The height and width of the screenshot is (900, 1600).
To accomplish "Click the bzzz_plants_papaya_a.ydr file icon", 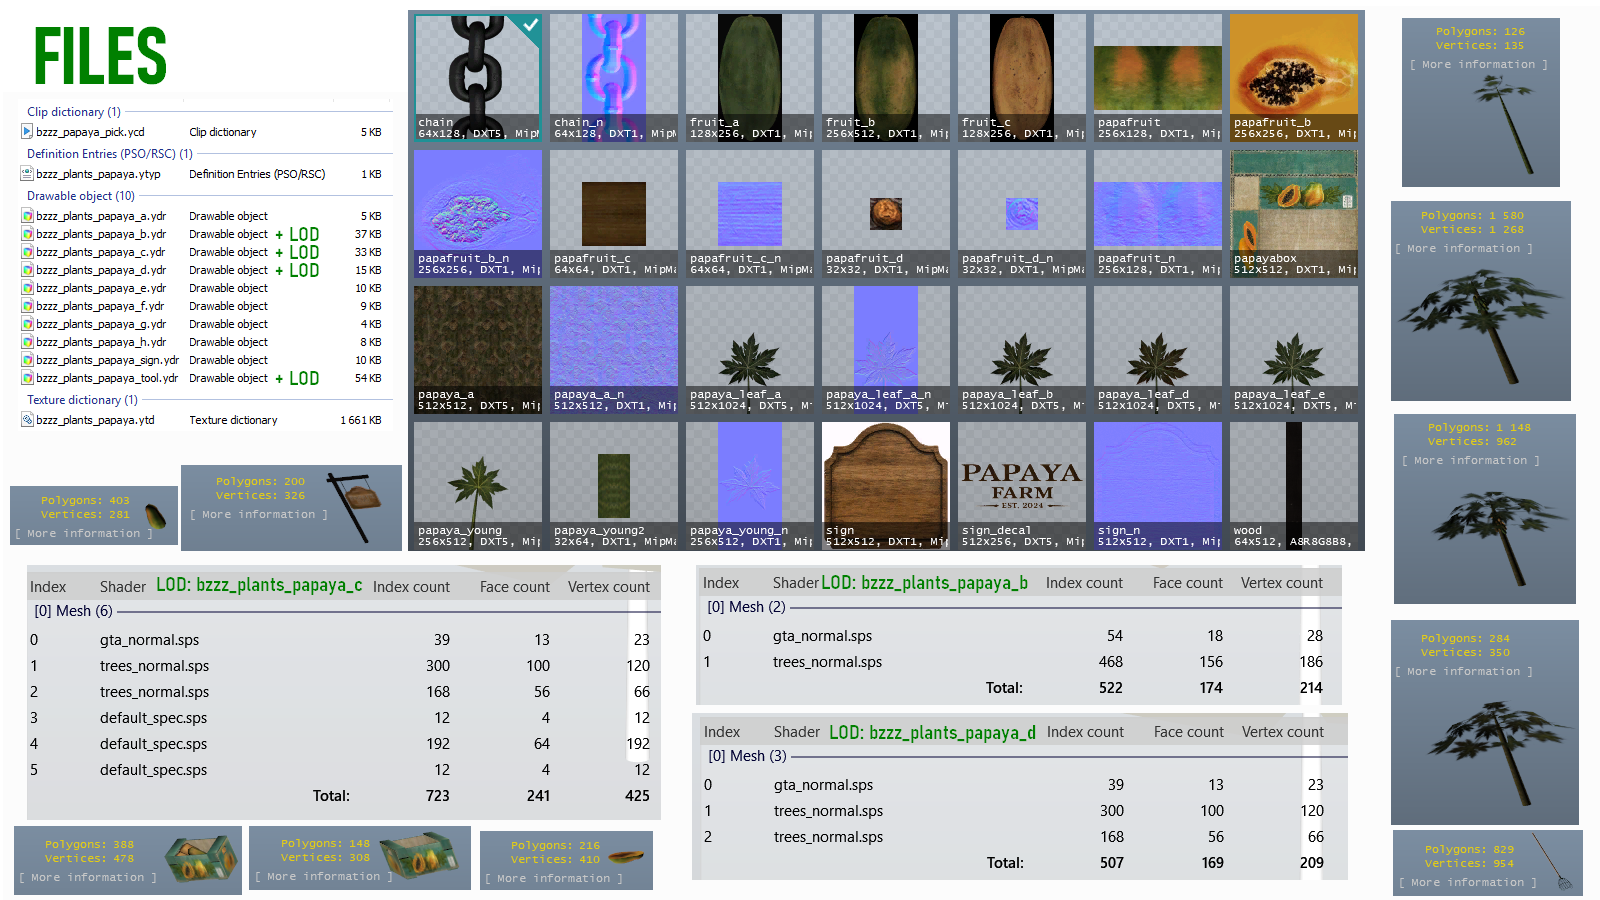I will click(x=27, y=215).
